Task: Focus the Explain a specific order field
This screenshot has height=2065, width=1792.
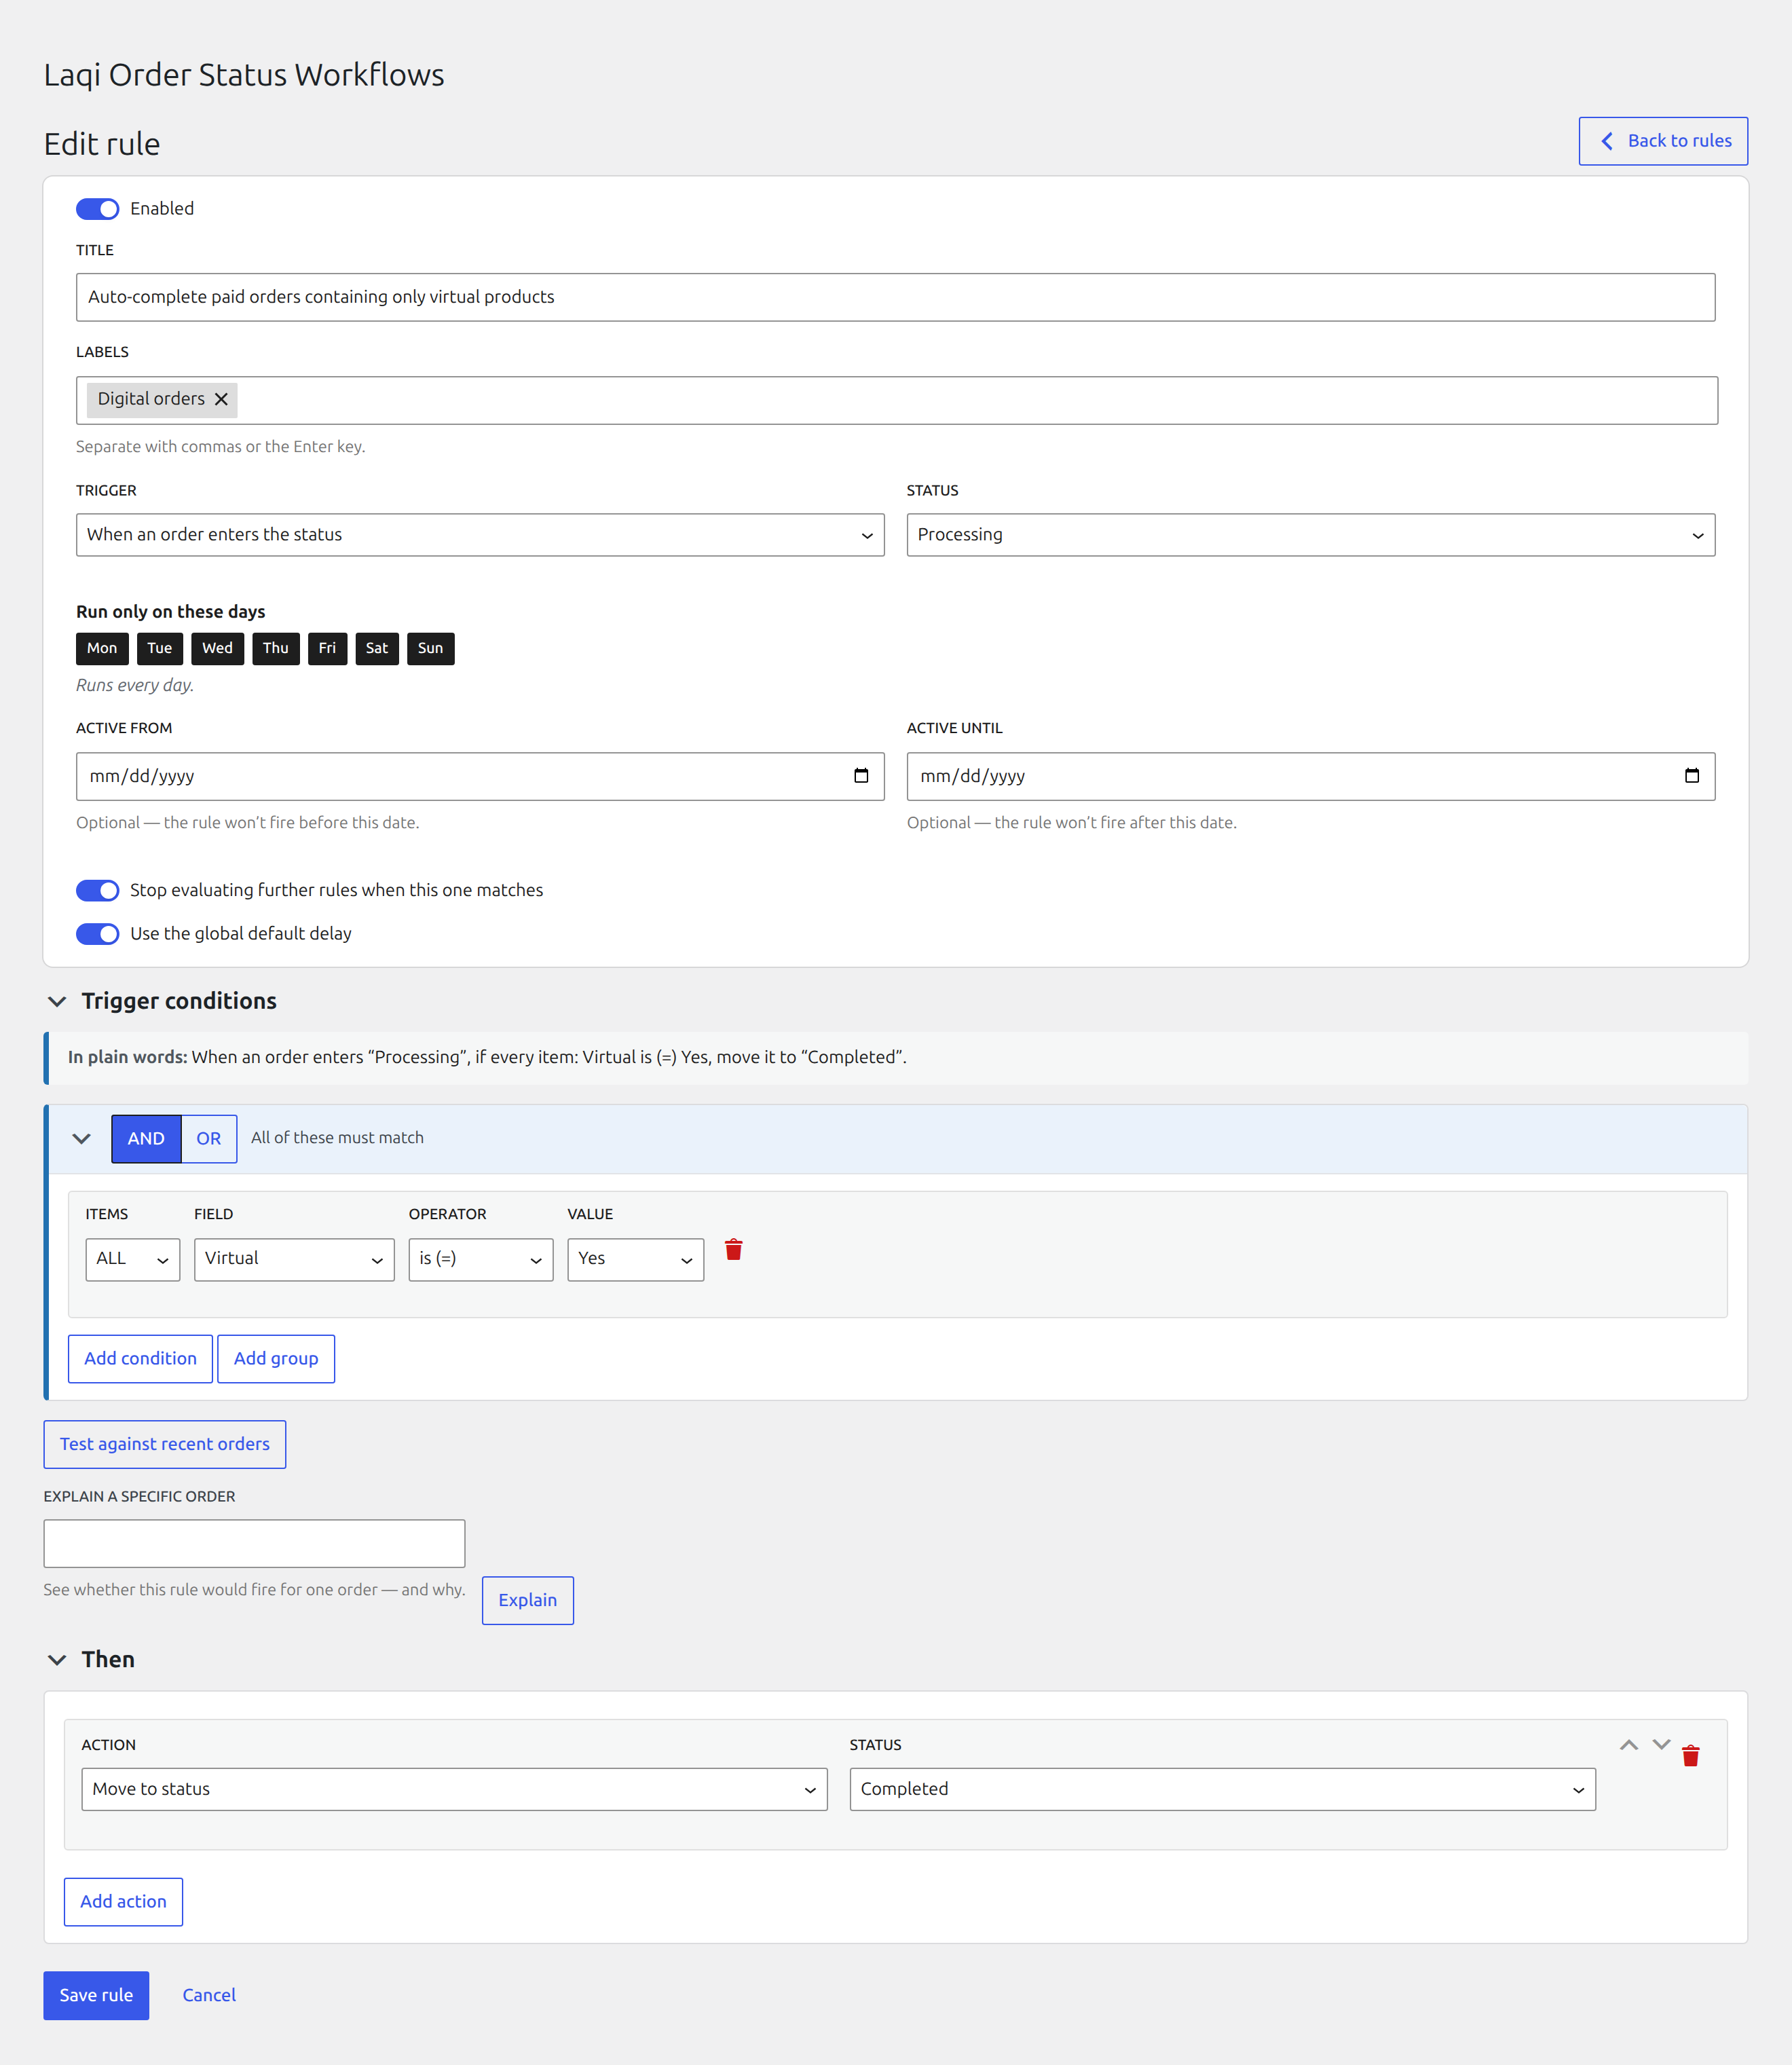Action: click(x=254, y=1544)
